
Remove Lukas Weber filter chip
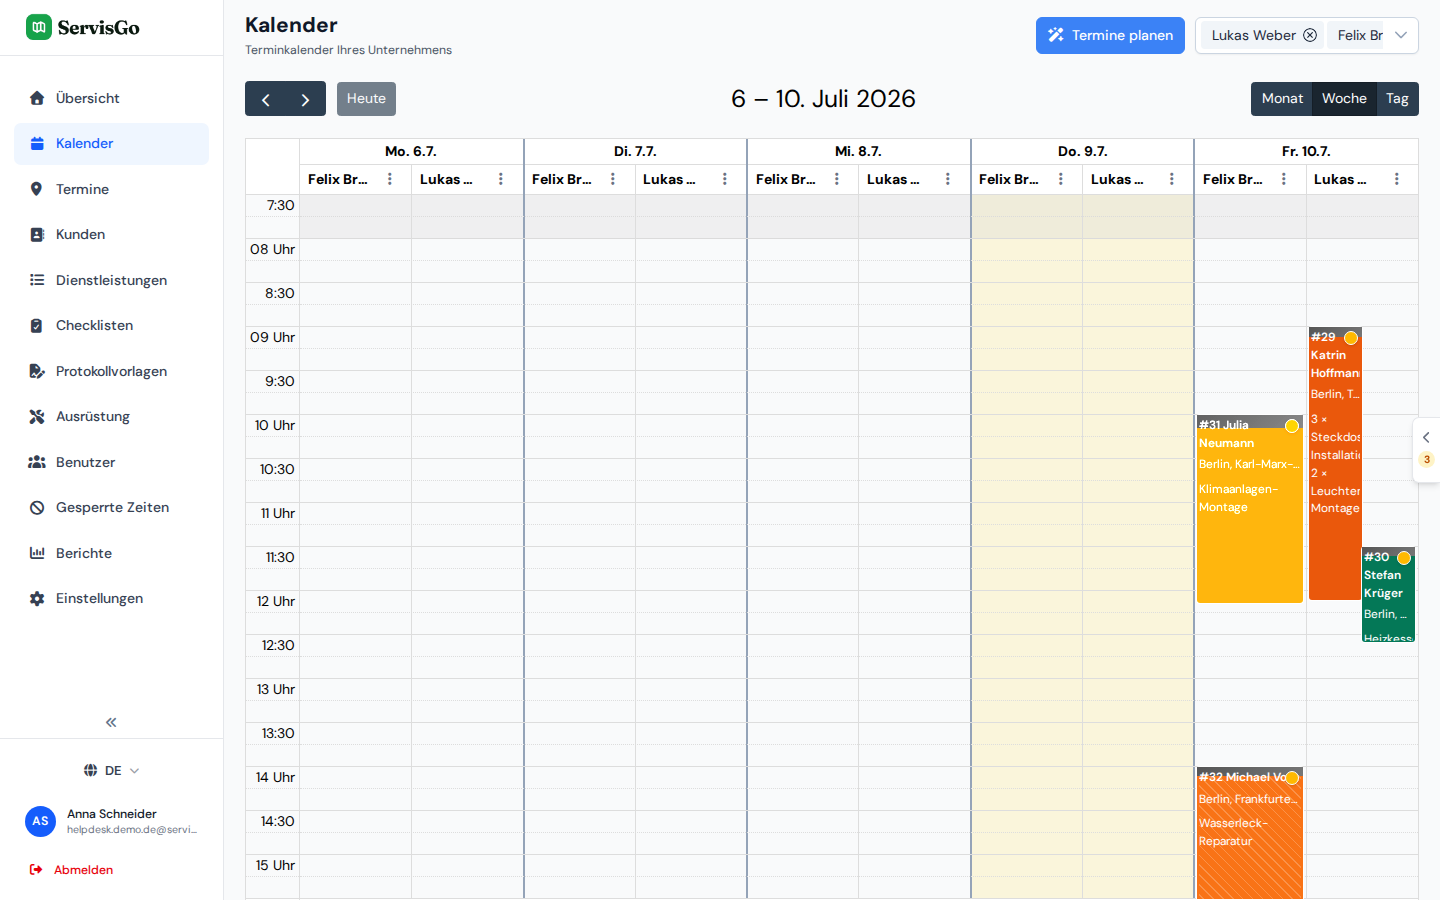[x=1310, y=35]
